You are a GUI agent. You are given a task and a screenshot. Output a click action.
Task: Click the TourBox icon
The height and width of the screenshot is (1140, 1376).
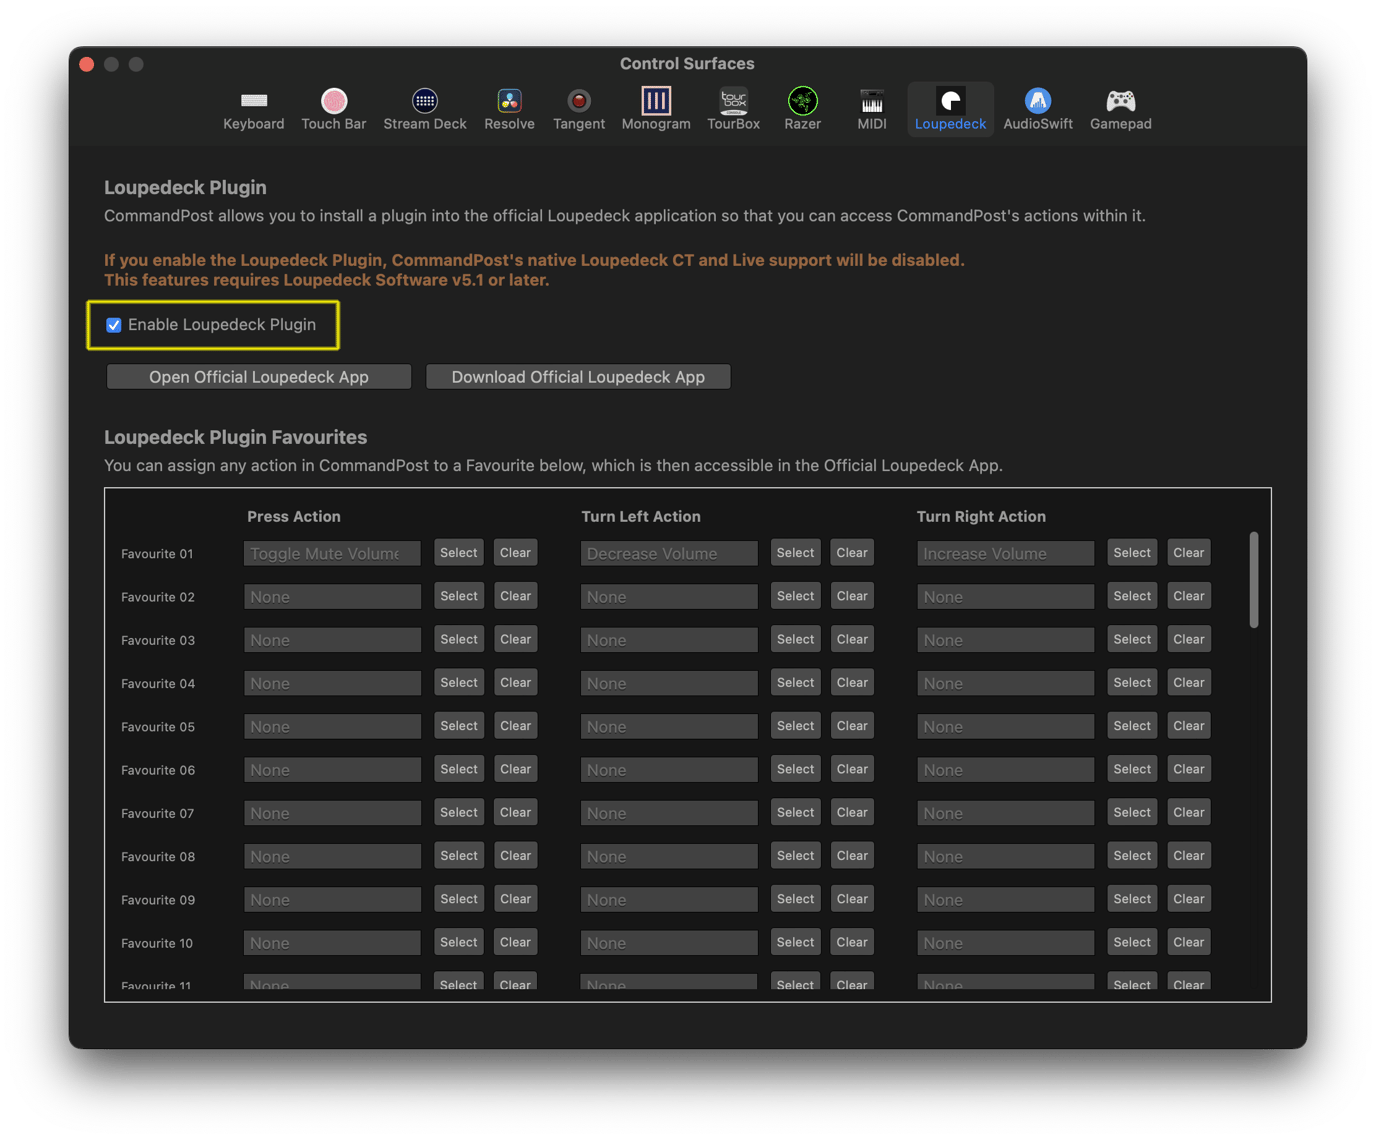[733, 108]
